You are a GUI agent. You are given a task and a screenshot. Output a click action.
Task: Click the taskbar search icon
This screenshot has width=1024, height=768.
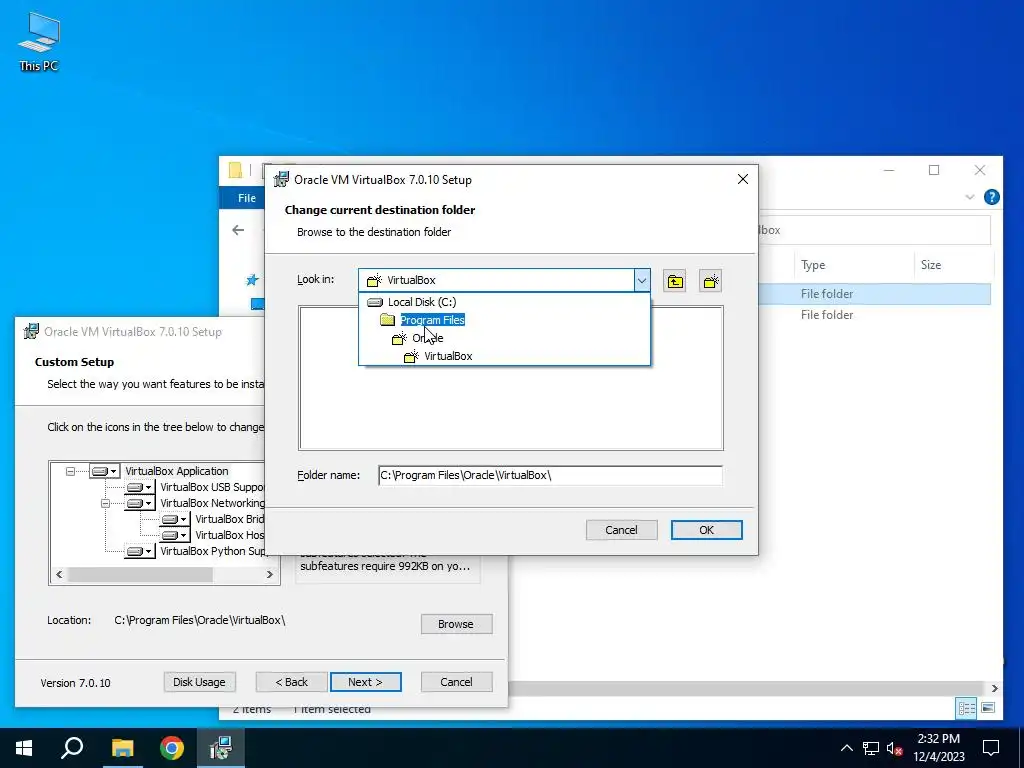tap(72, 748)
